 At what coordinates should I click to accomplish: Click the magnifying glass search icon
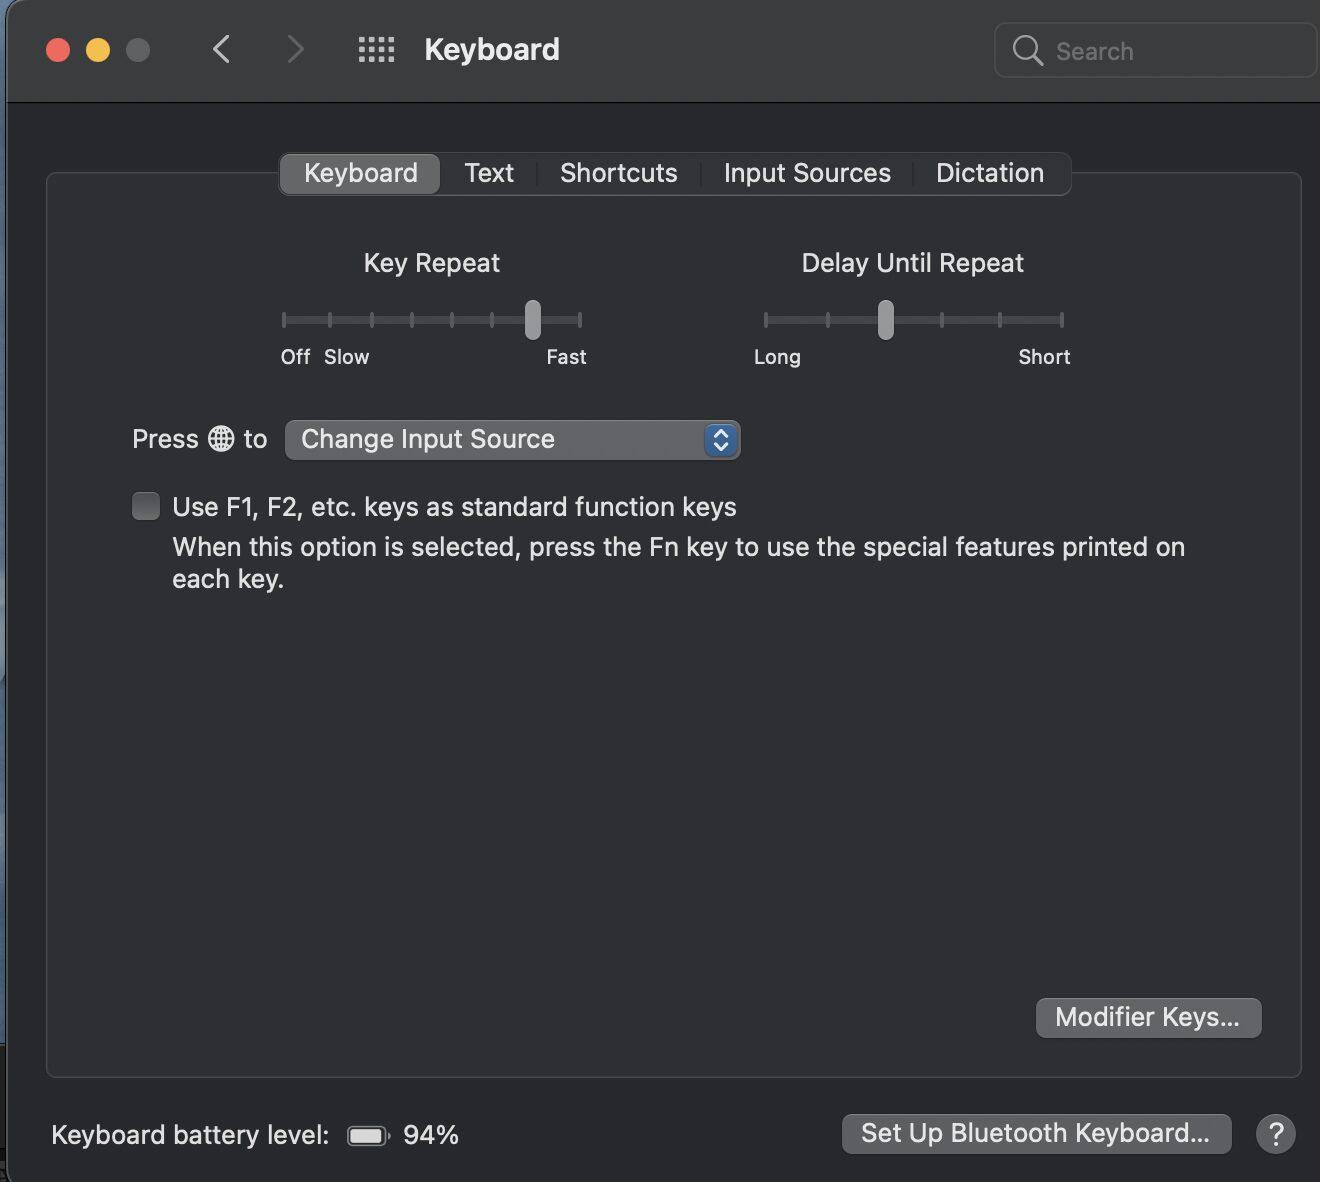(1027, 50)
